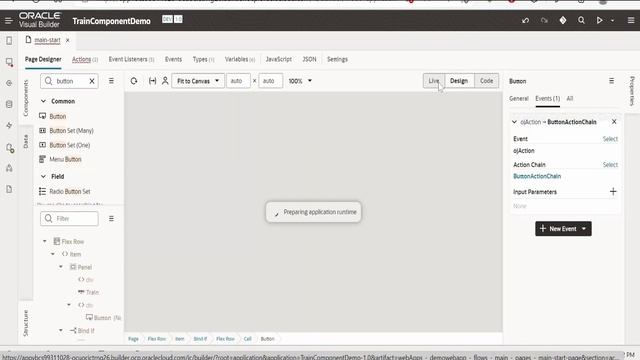Close the main-start editor tab
This screenshot has width=640, height=360.
click(68, 40)
